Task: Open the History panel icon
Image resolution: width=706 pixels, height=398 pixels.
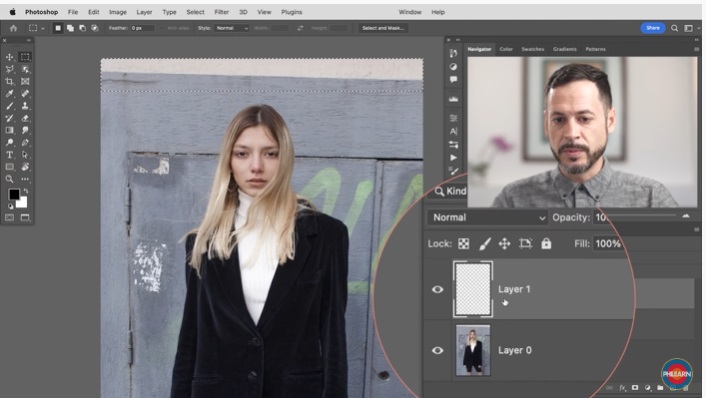Action: [453, 53]
